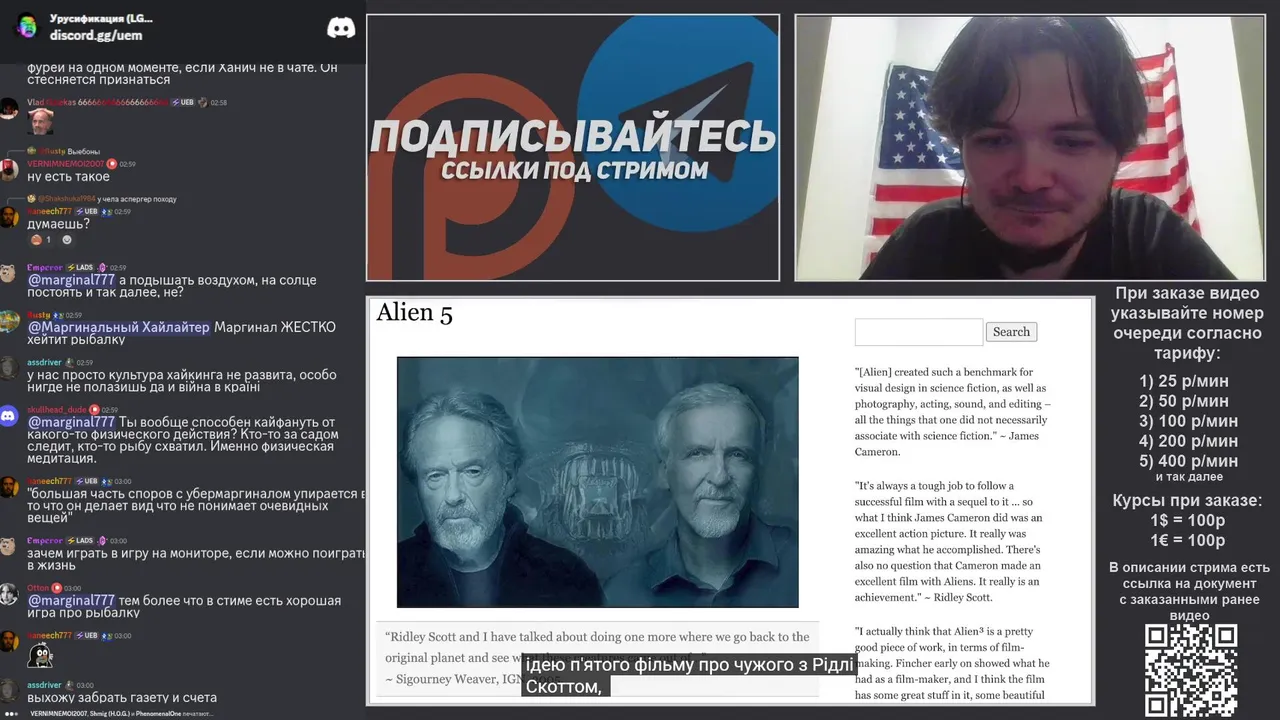This screenshot has height=720, width=1280.
Task: Click the reaction with count 1 under 'думаешь?'
Action: pyautogui.click(x=41, y=240)
